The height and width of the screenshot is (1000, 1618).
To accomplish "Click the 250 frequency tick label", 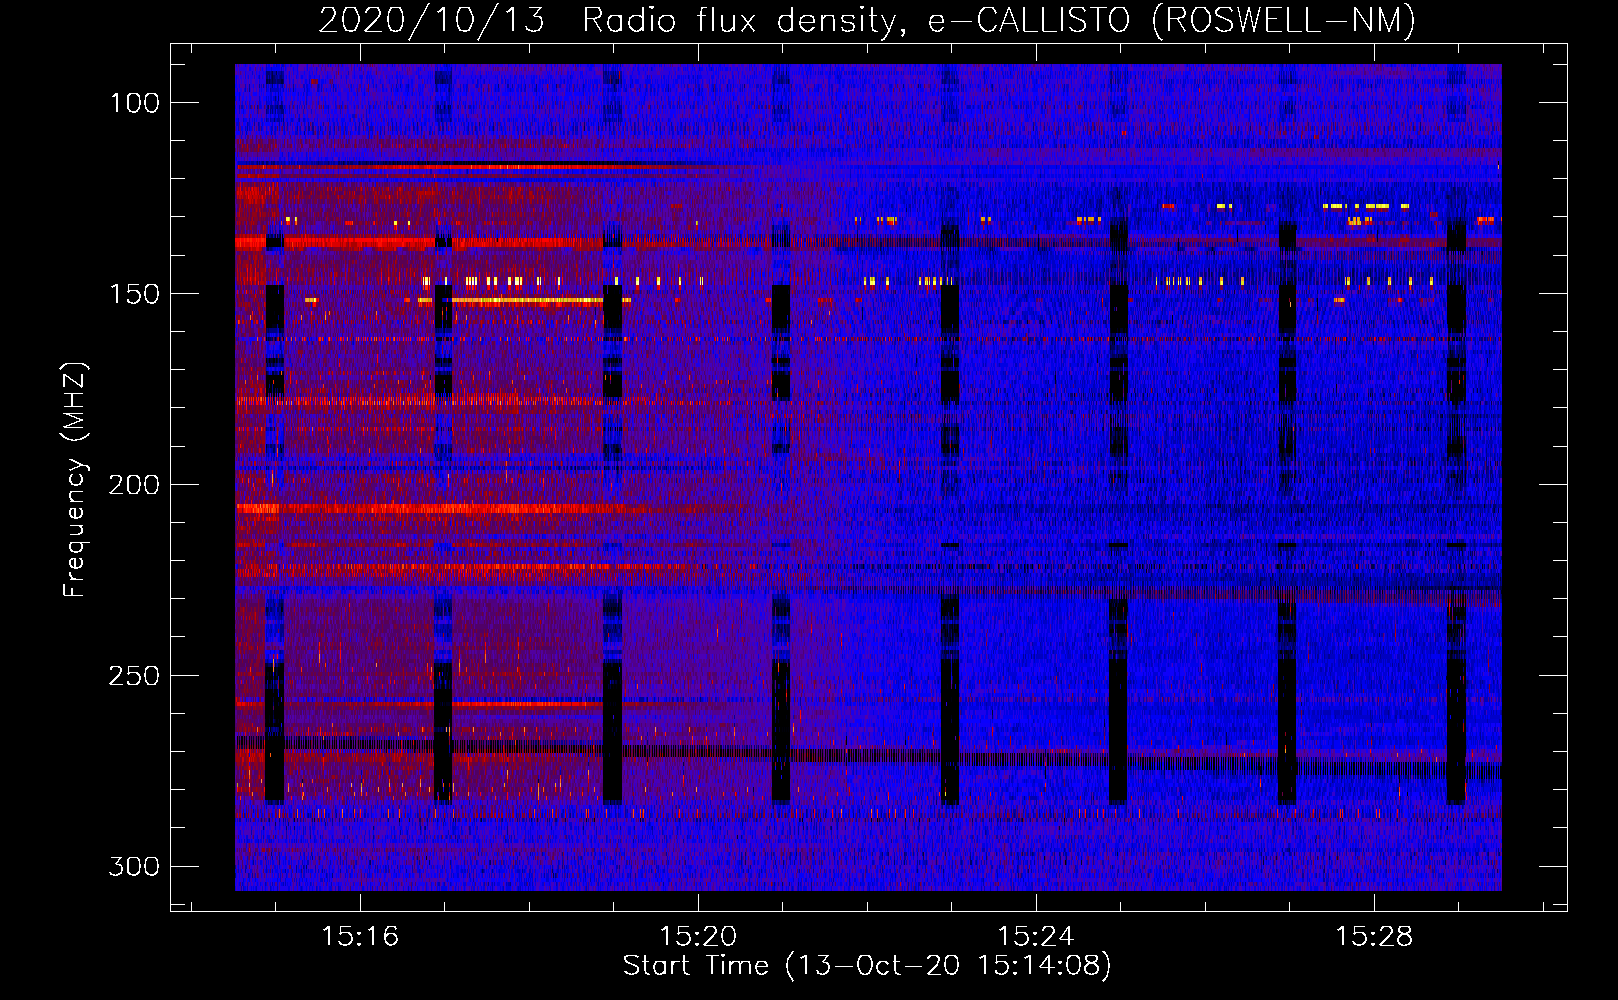I will point(132,676).
